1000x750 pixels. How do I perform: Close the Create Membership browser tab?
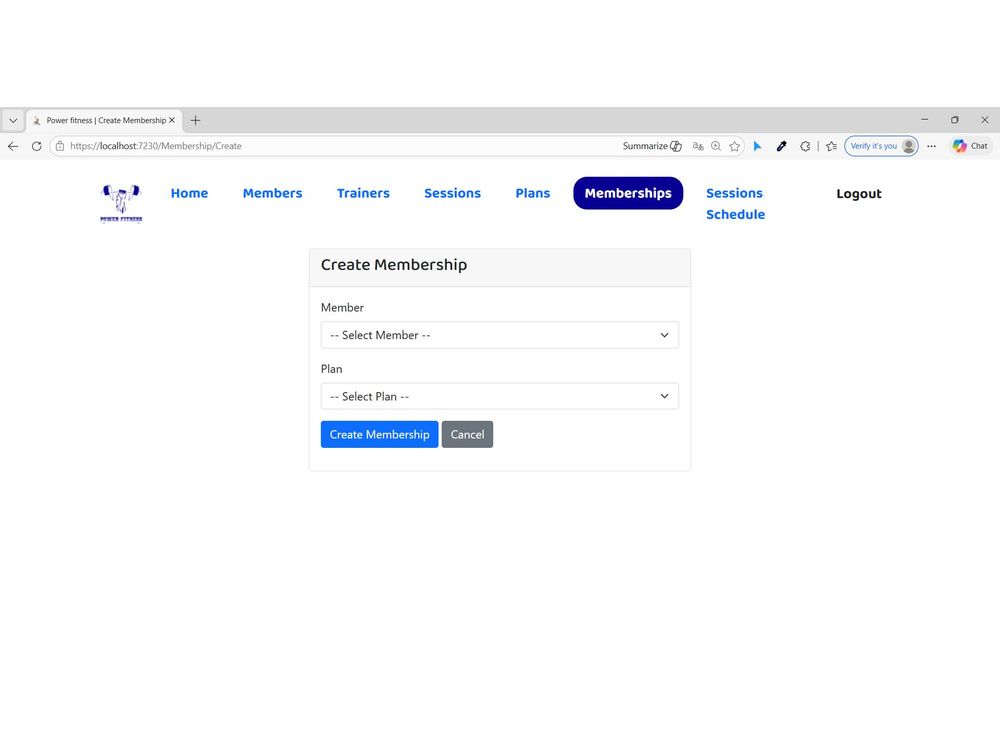[x=172, y=120]
